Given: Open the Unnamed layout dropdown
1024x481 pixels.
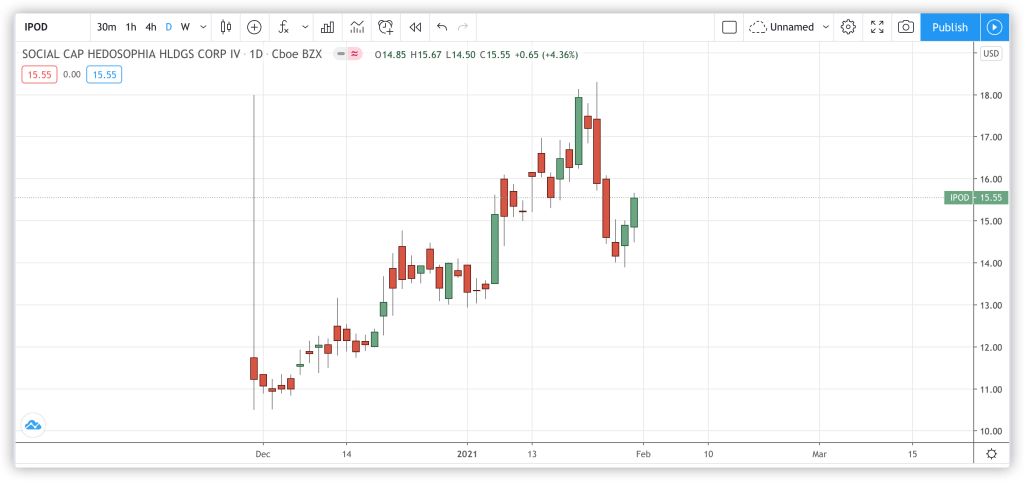Looking at the screenshot, I should tap(790, 27).
